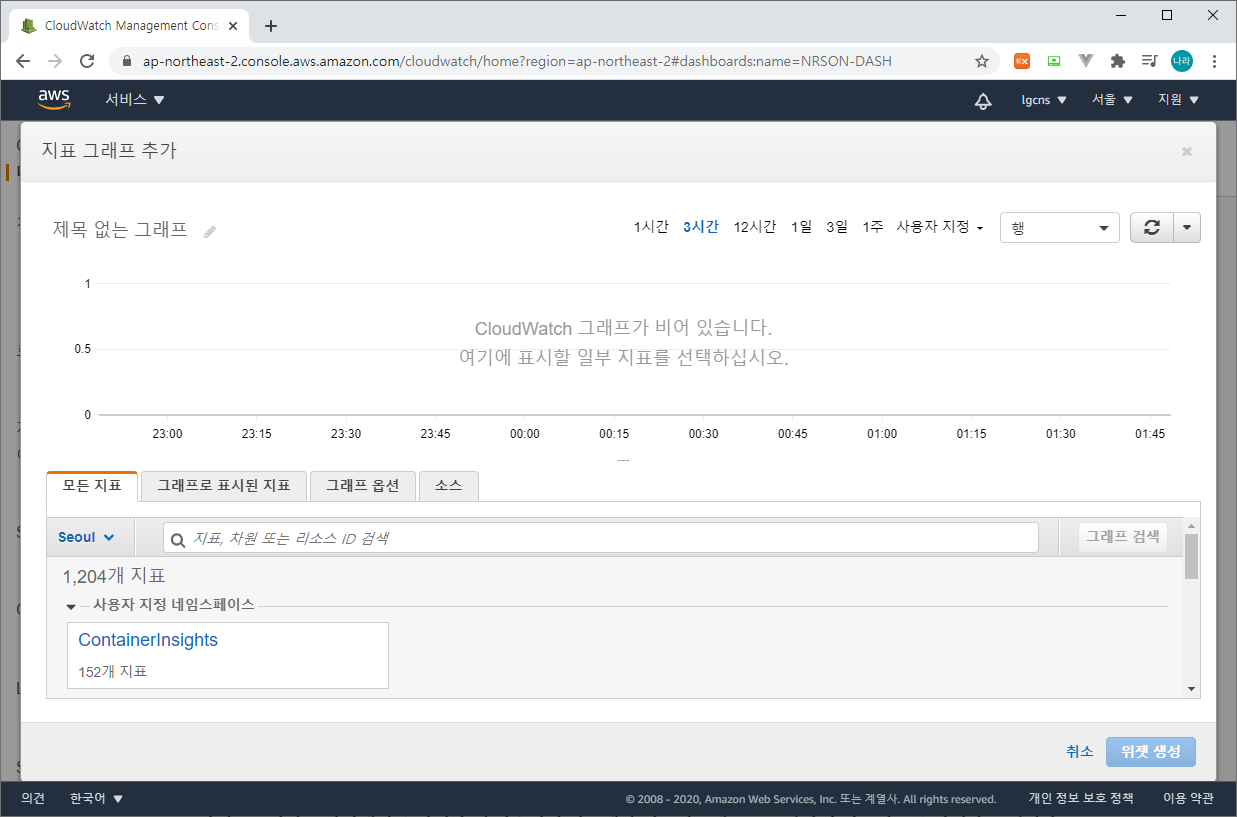The width and height of the screenshot is (1237, 817).
Task: Set time range to 3시간
Action: pos(701,227)
